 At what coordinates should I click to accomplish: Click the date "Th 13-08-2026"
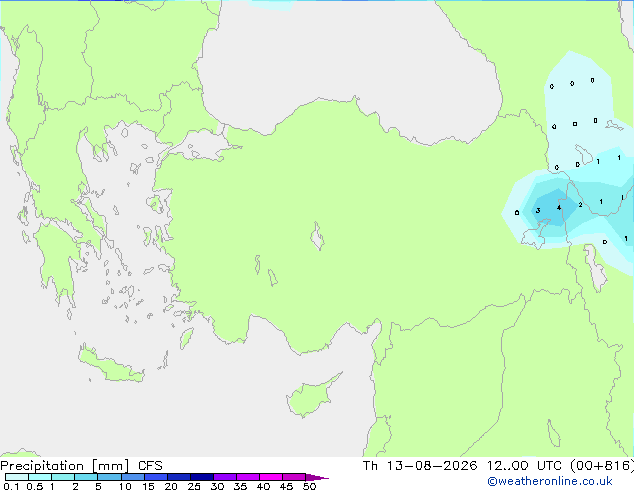pyautogui.click(x=420, y=466)
